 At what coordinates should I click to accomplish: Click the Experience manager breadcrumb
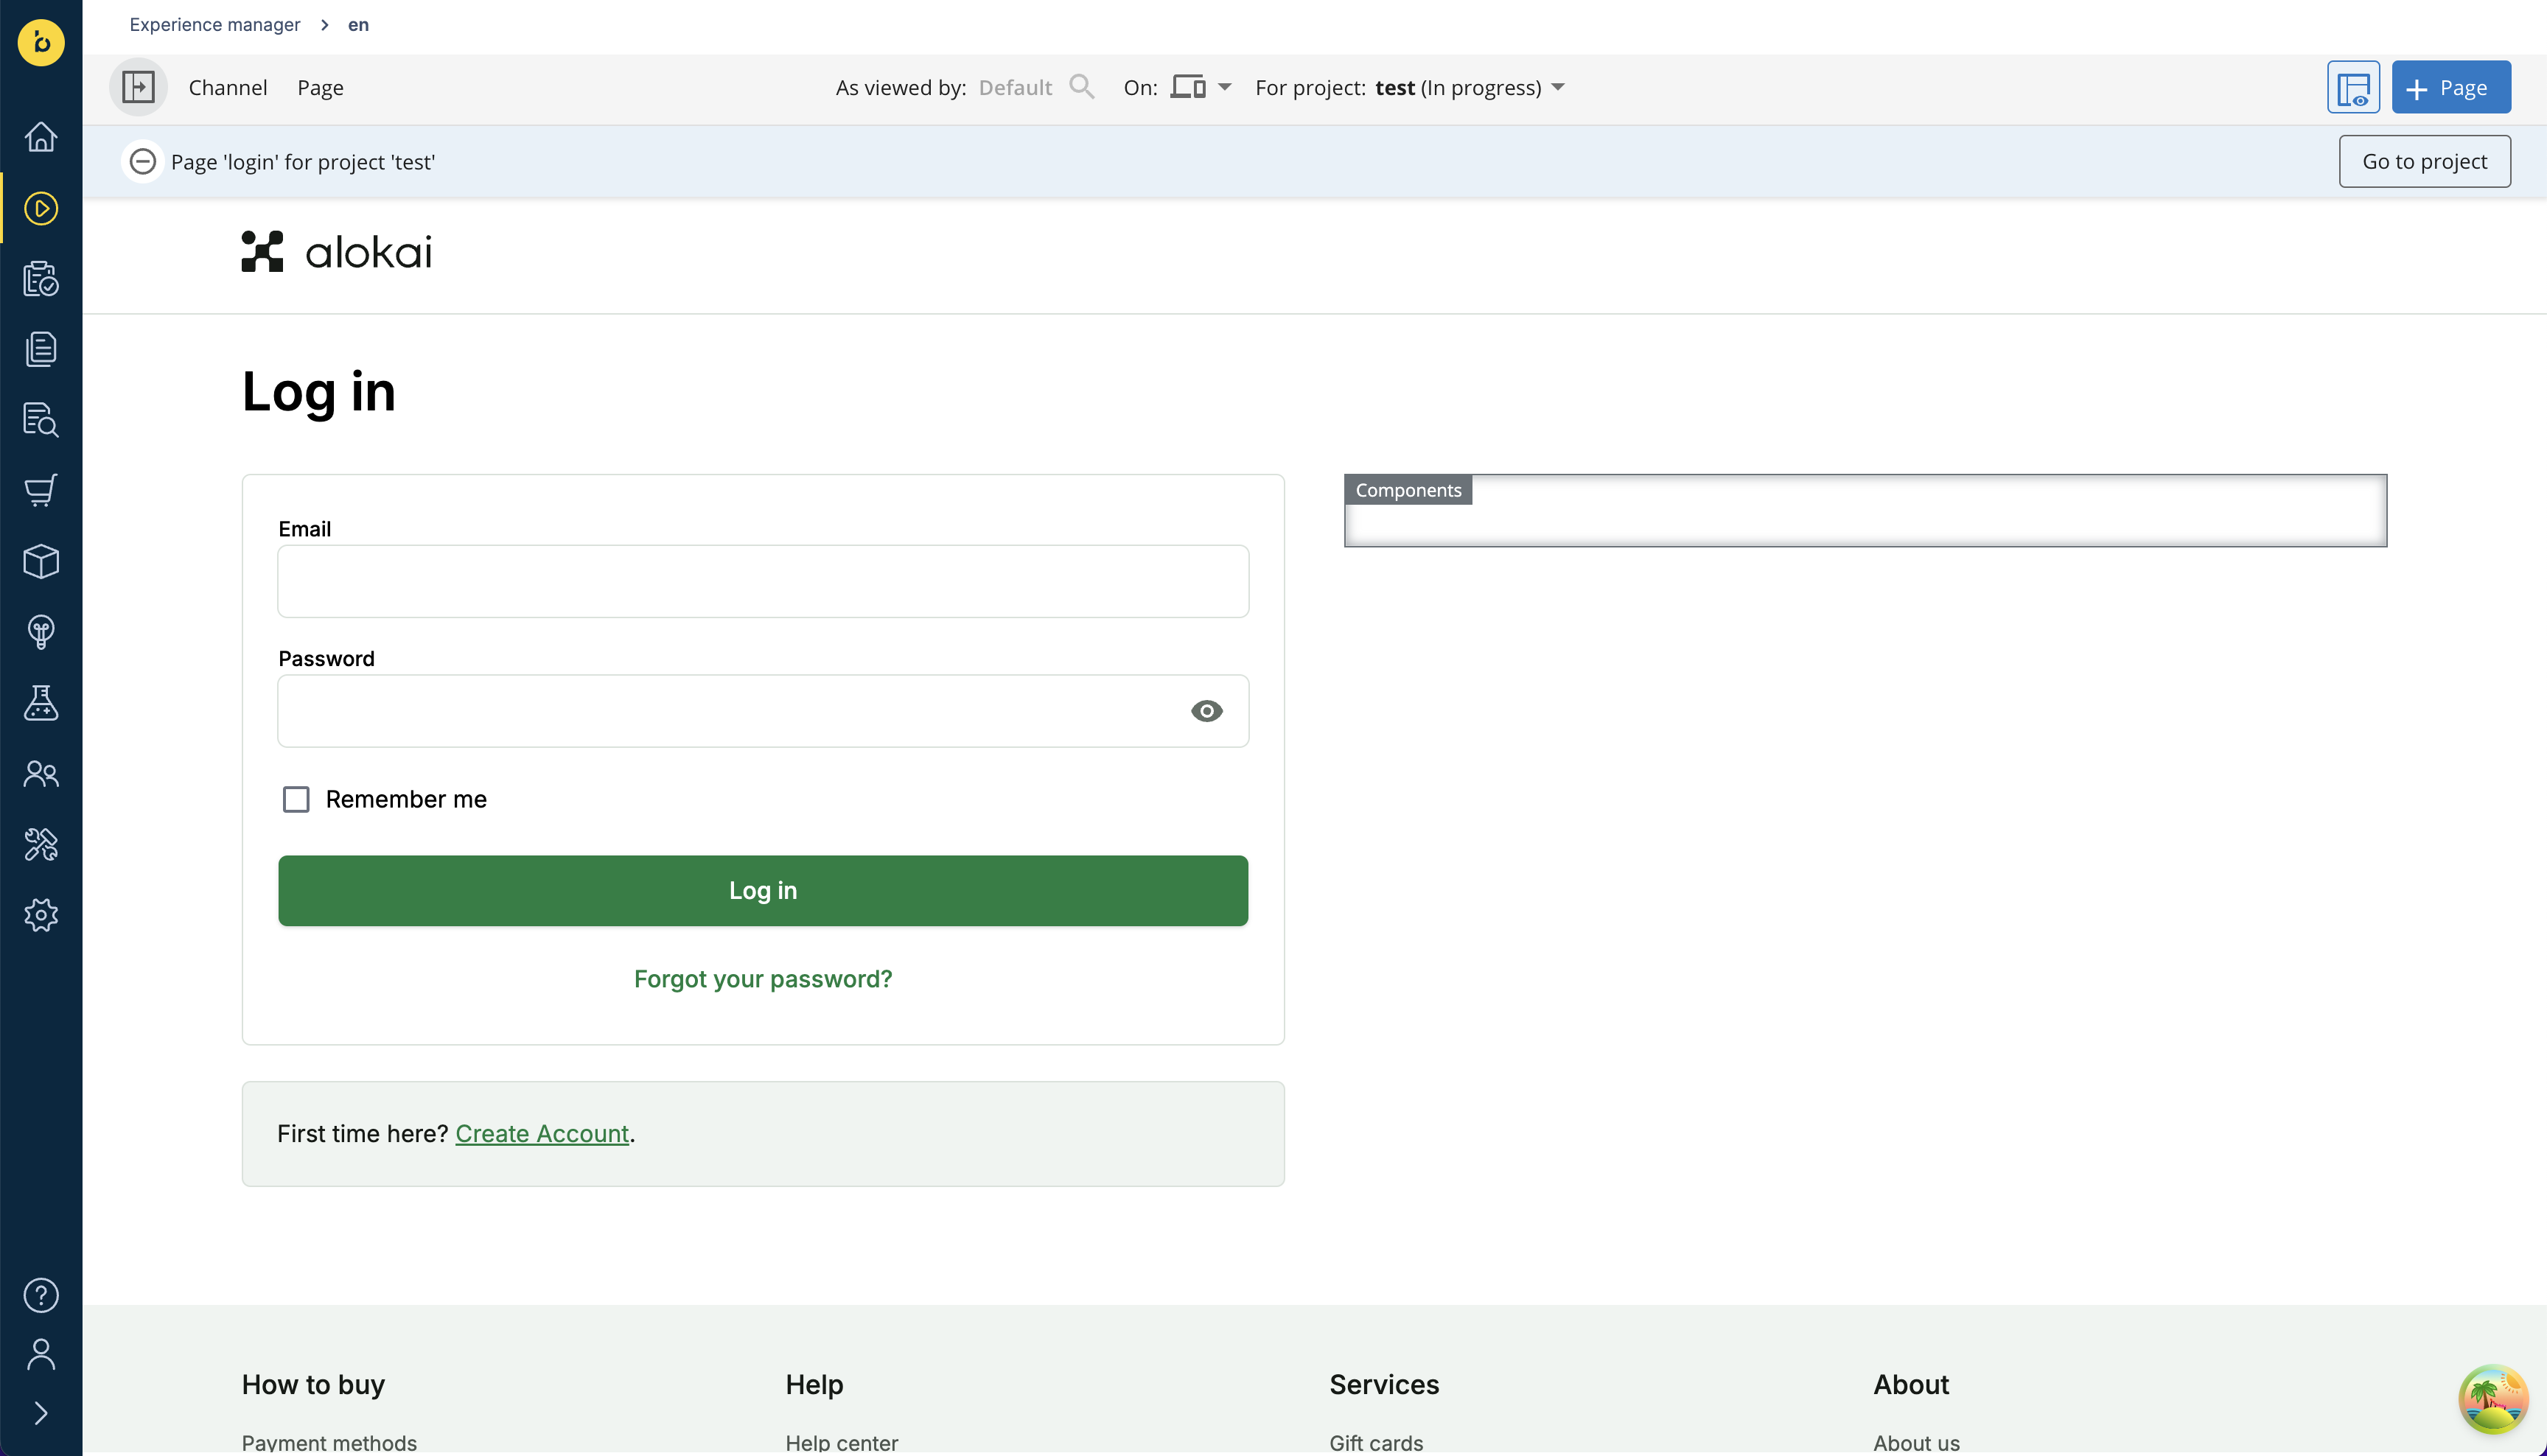pos(214,24)
